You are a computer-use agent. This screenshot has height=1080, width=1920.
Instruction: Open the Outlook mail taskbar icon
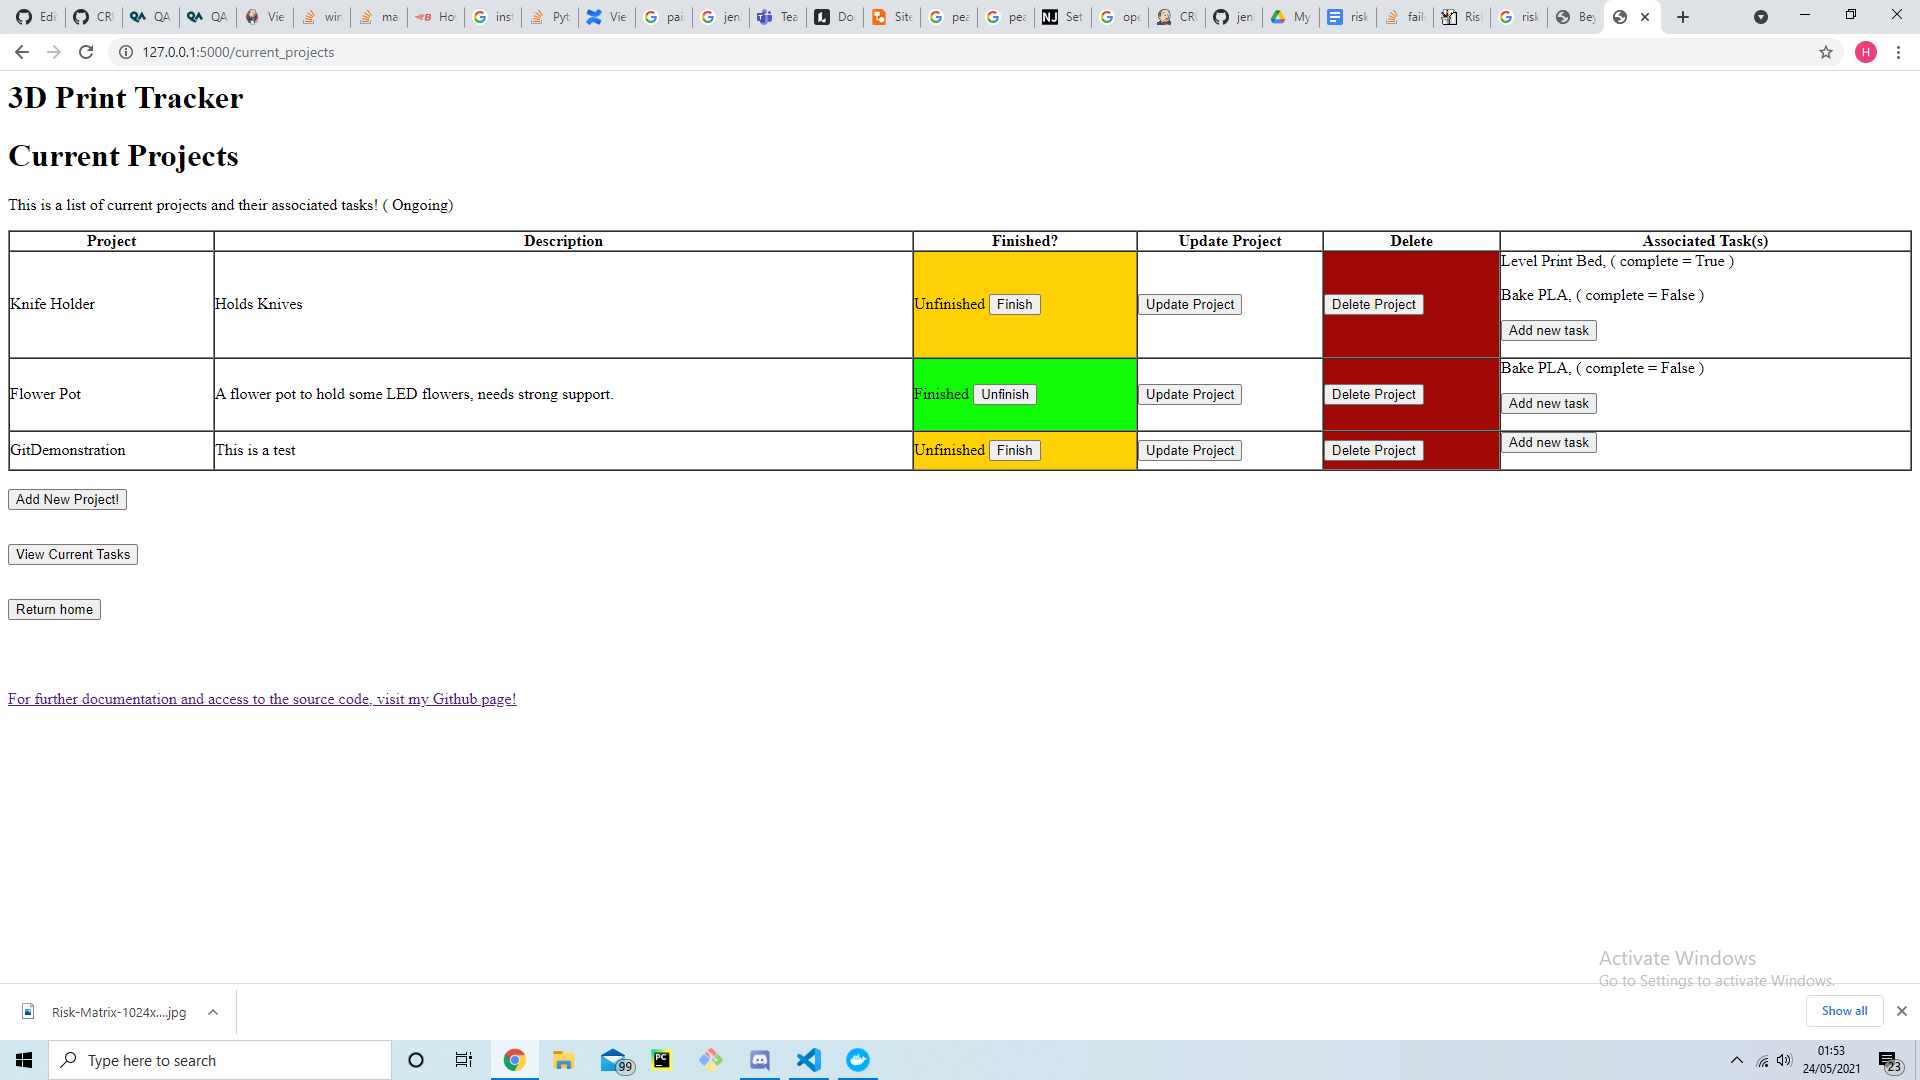click(x=614, y=1059)
